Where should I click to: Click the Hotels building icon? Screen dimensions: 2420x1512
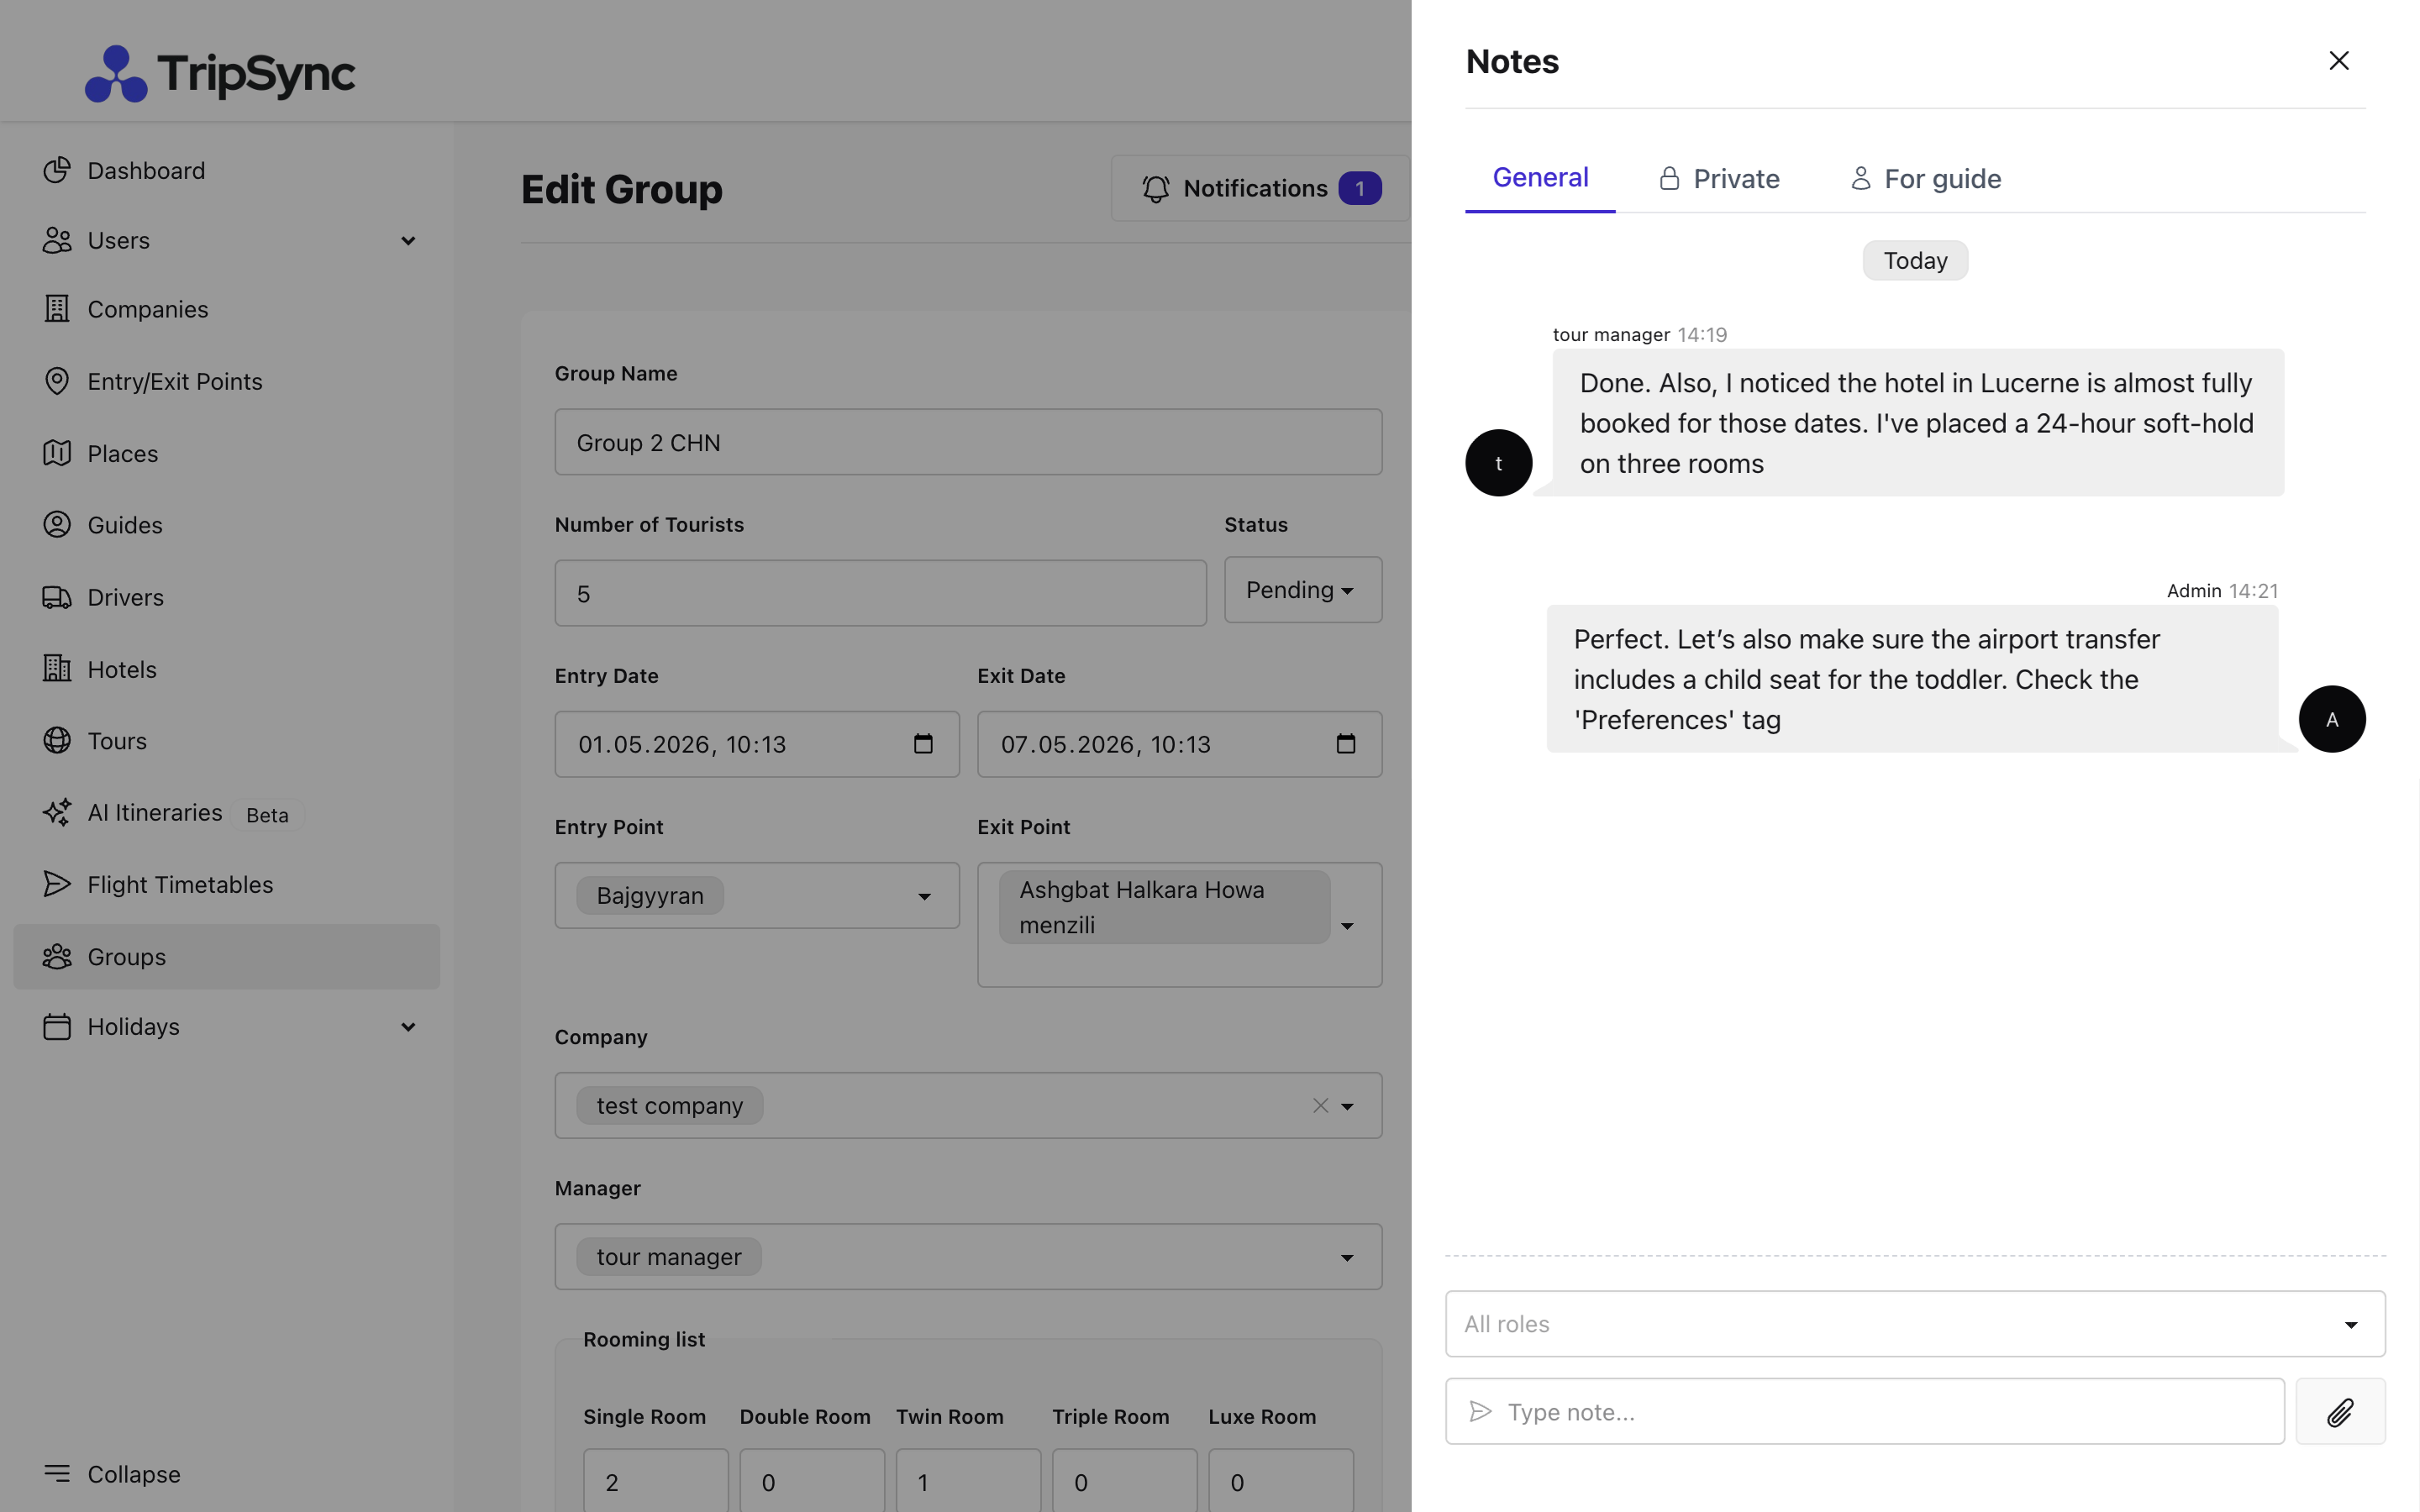point(57,669)
